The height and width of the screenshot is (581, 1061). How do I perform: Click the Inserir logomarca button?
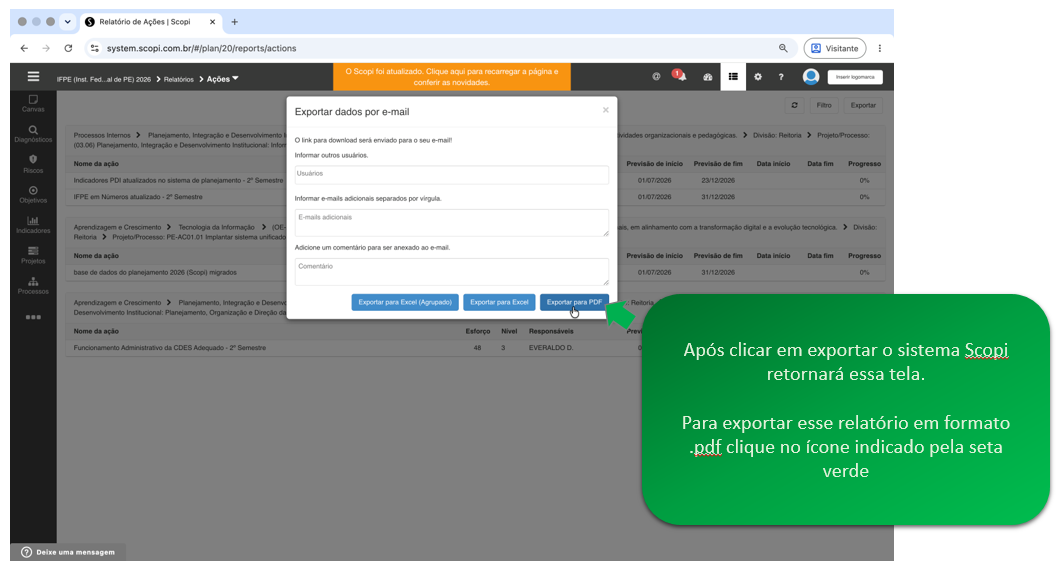point(855,77)
